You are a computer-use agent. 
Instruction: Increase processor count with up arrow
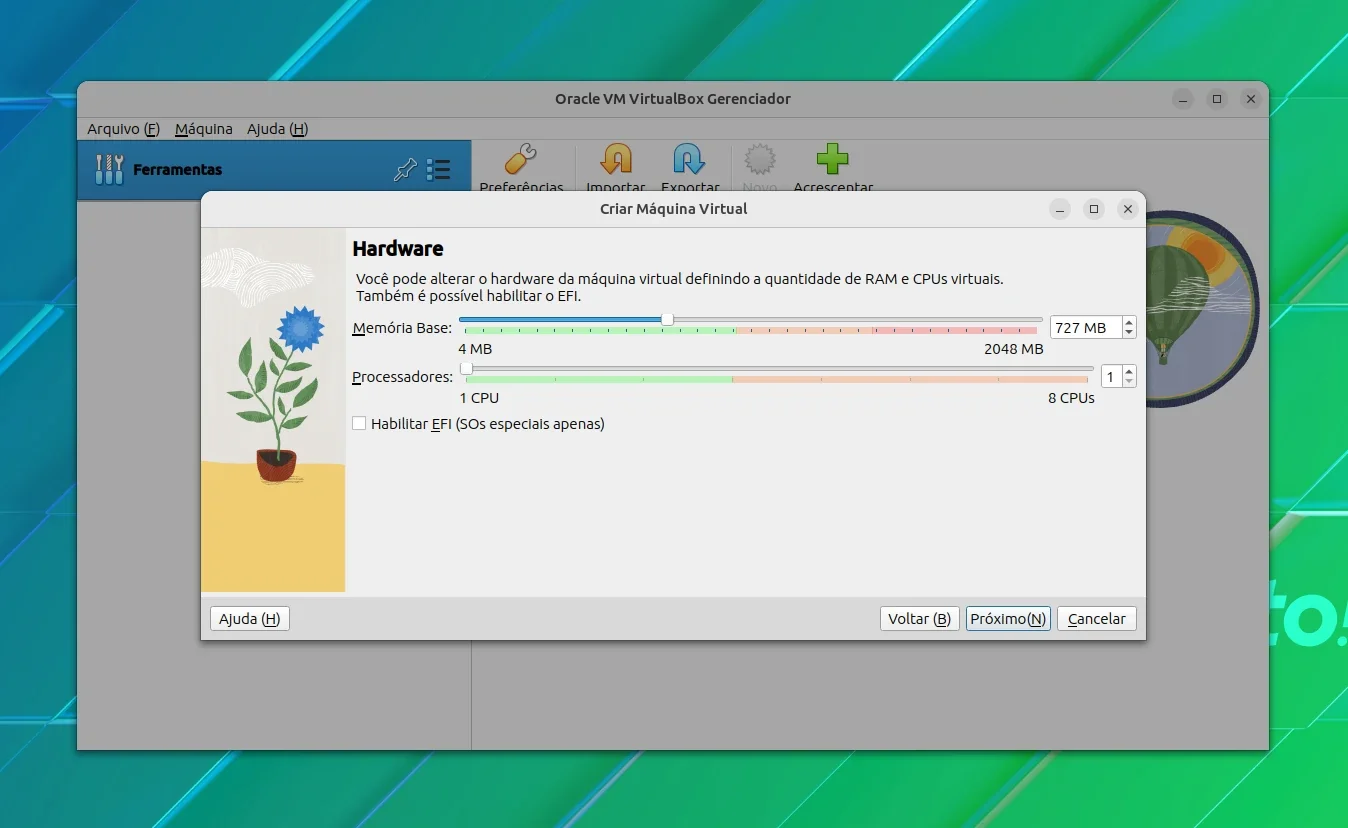[x=1129, y=371]
